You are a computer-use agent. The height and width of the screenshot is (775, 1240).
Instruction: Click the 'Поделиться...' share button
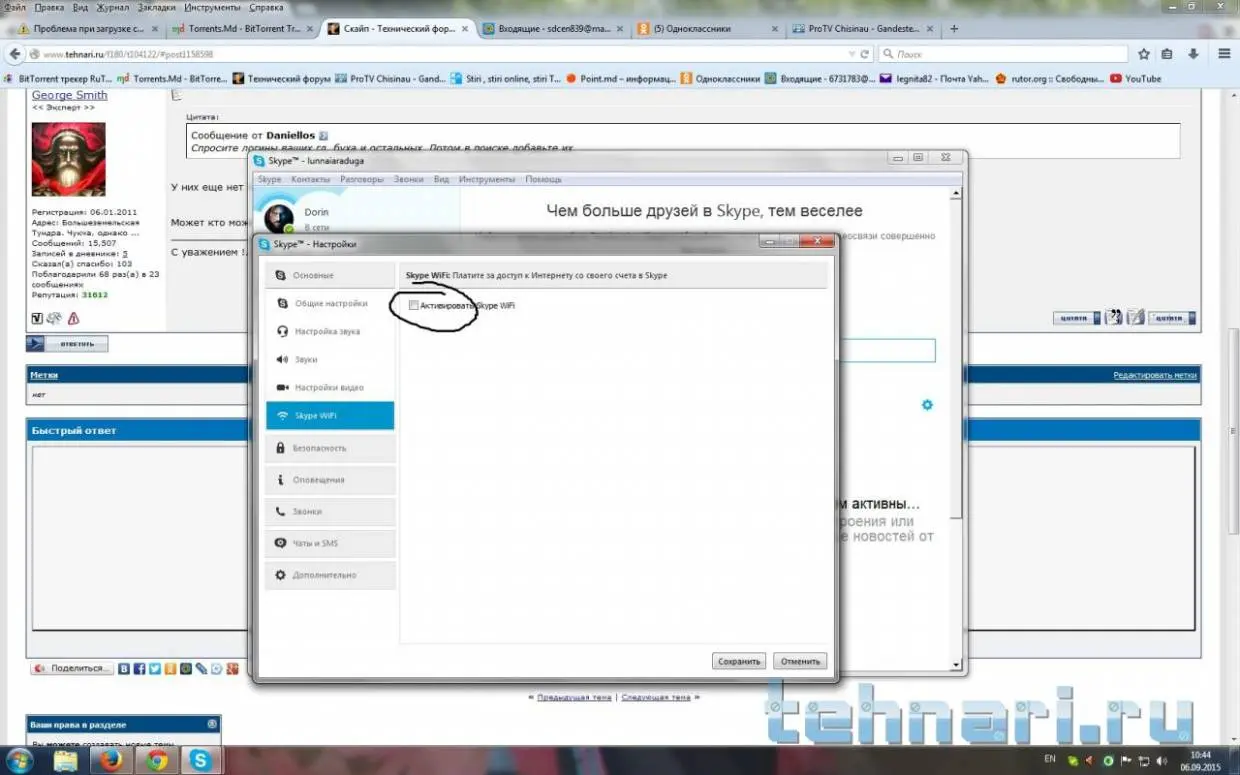click(x=70, y=668)
